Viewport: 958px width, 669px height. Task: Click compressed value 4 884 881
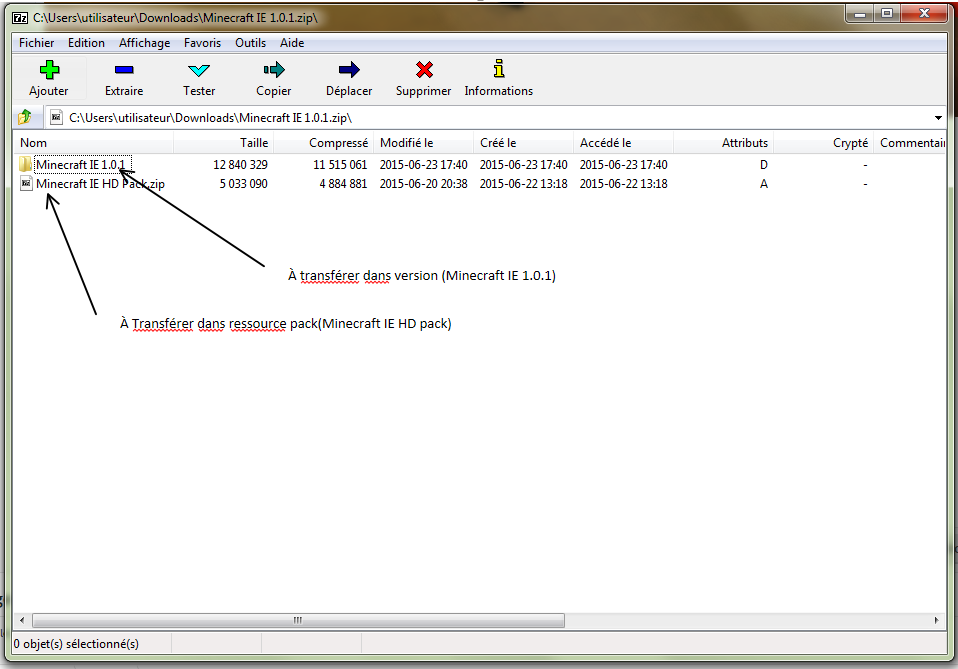coord(343,183)
